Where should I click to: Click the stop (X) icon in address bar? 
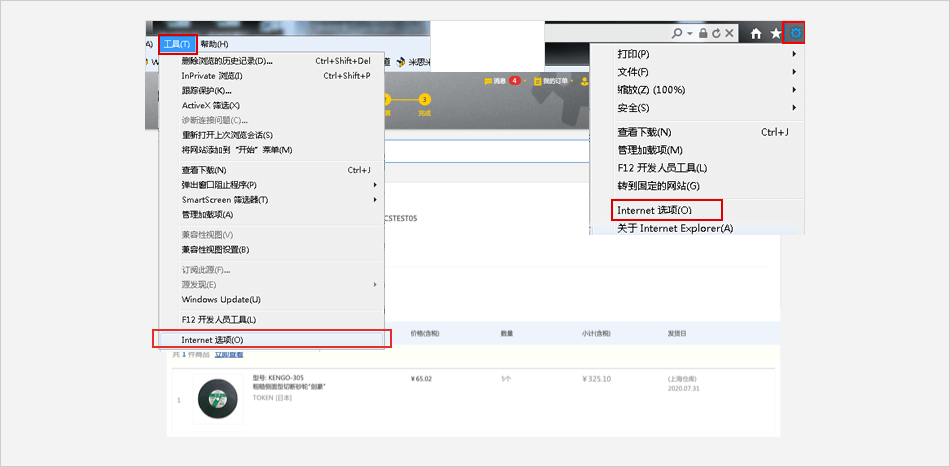click(729, 34)
